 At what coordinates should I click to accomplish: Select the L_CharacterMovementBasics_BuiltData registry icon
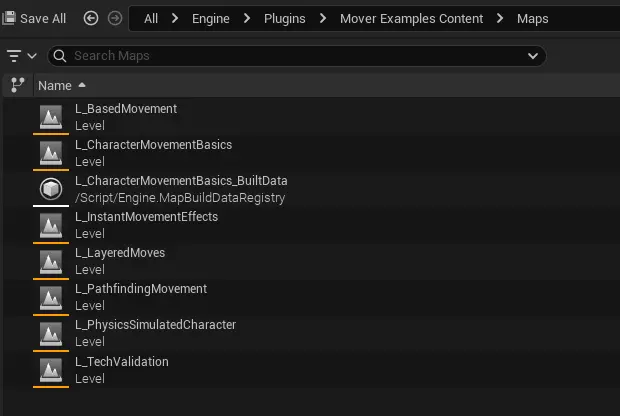coord(51,189)
